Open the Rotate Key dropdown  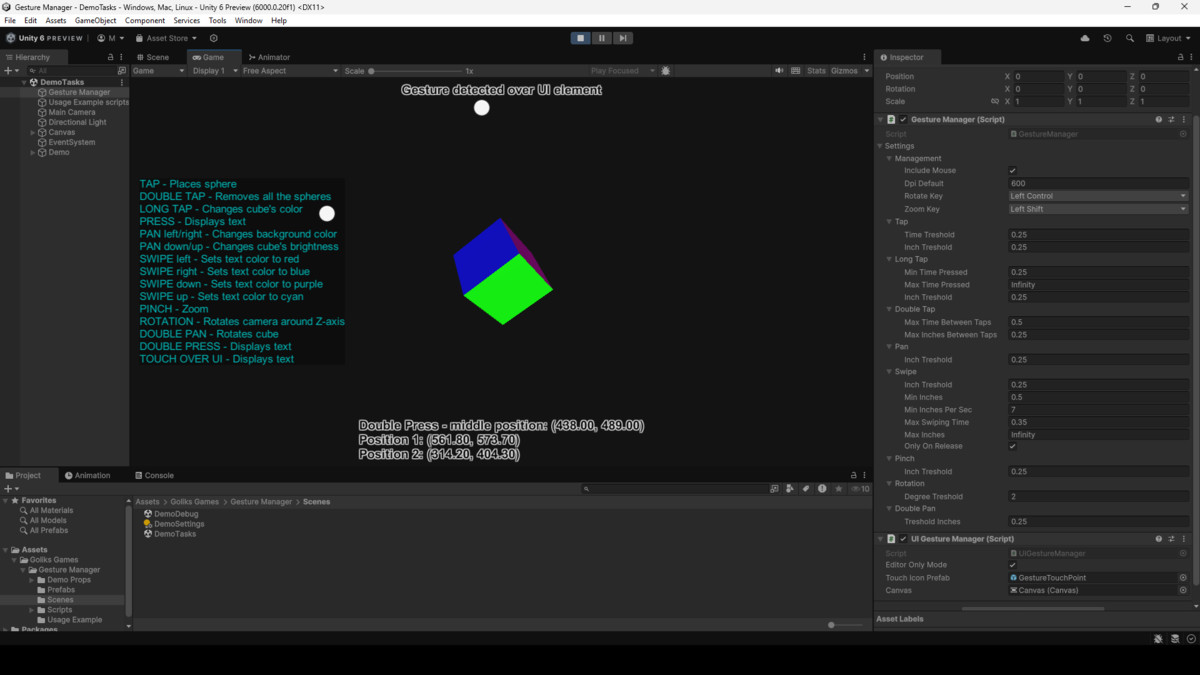coord(1097,196)
